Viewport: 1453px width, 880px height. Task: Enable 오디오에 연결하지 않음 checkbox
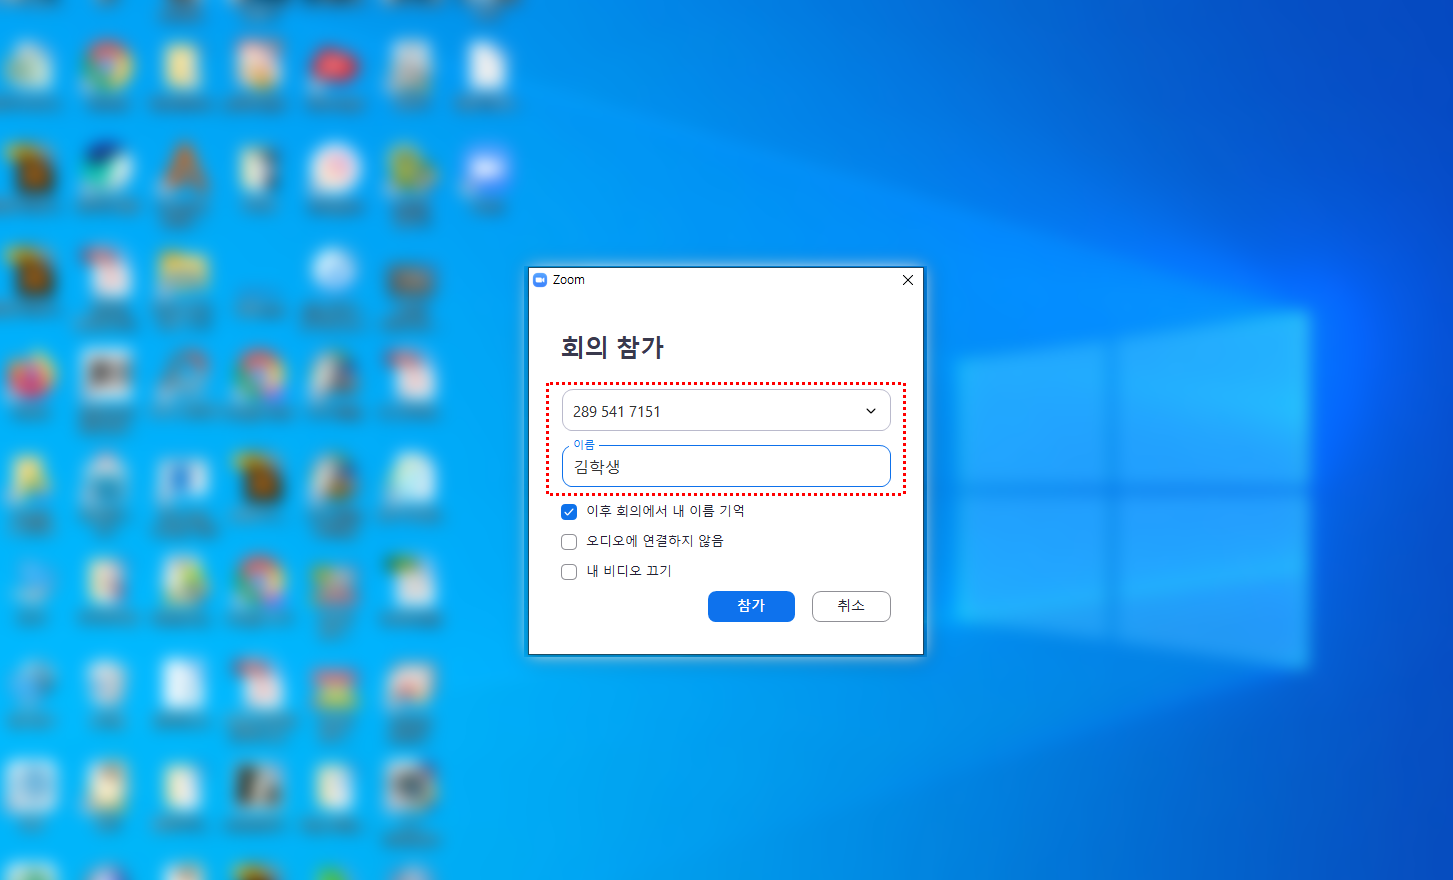click(569, 542)
